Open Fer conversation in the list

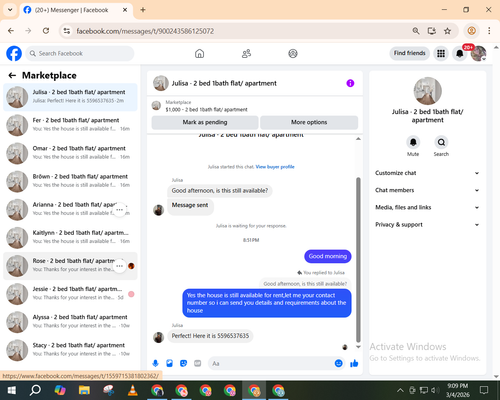(x=70, y=125)
